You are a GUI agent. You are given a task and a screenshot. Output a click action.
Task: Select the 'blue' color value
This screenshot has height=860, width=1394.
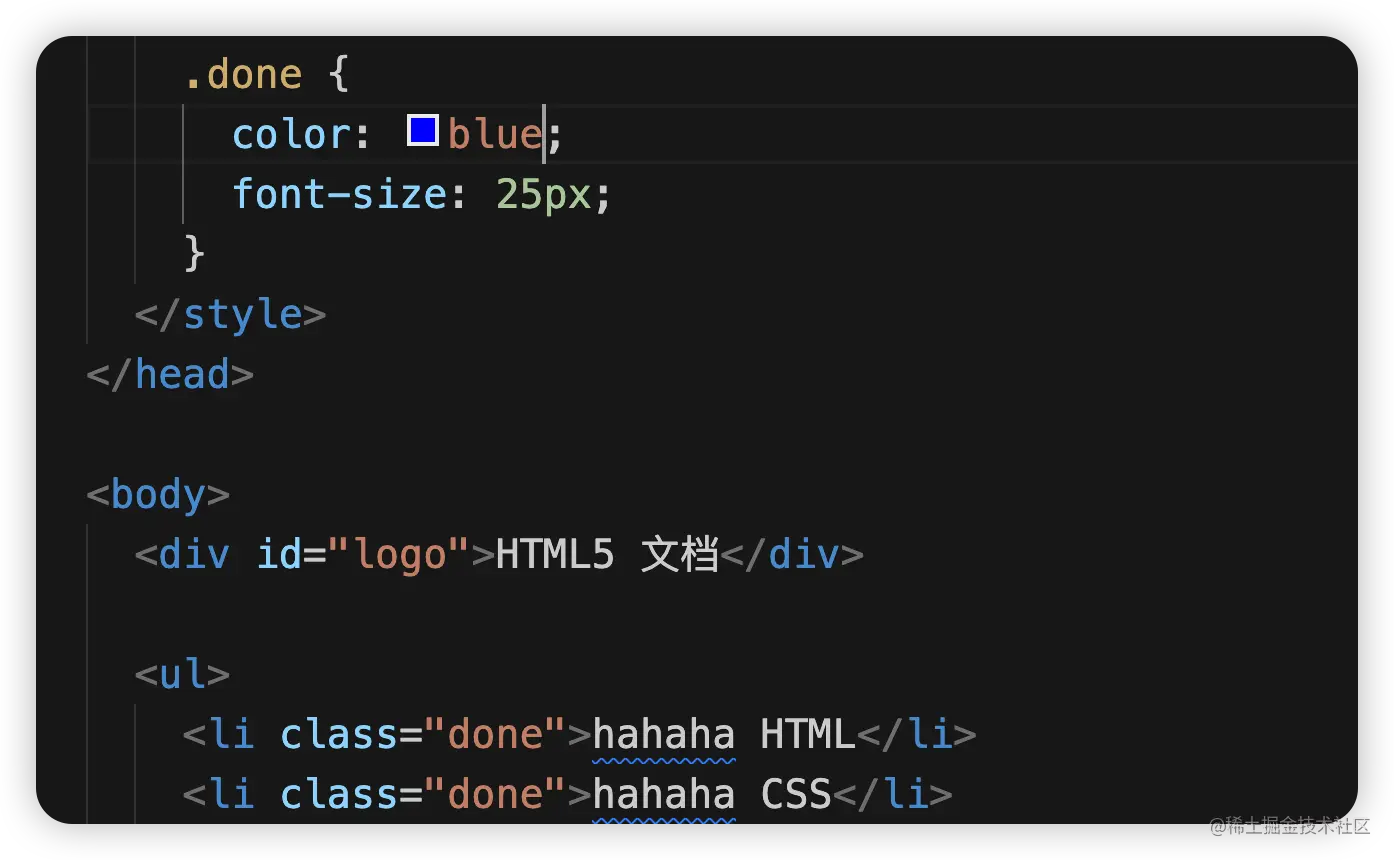click(495, 134)
